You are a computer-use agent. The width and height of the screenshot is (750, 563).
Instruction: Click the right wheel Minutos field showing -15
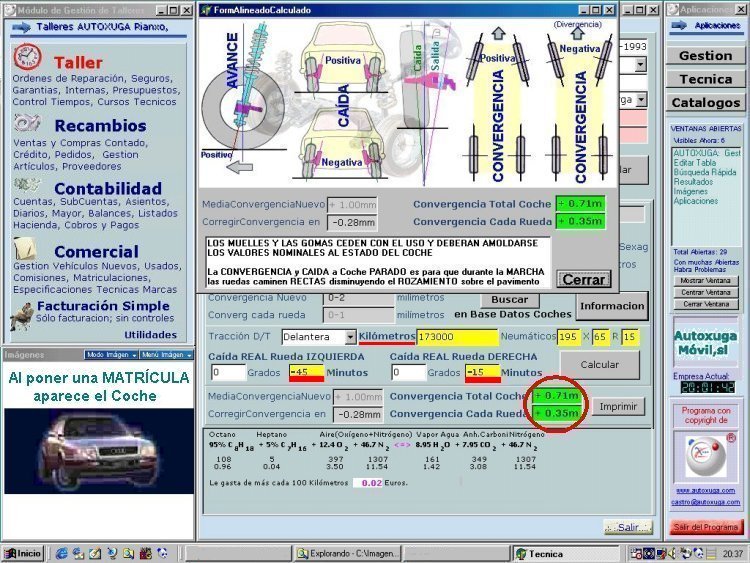click(483, 373)
